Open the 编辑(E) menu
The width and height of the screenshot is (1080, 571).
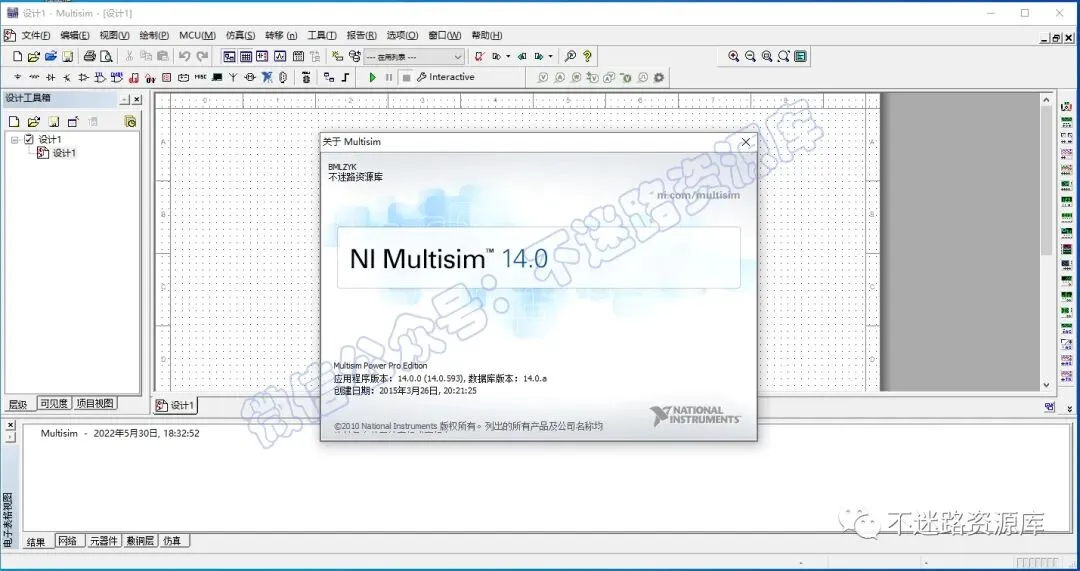[74, 35]
